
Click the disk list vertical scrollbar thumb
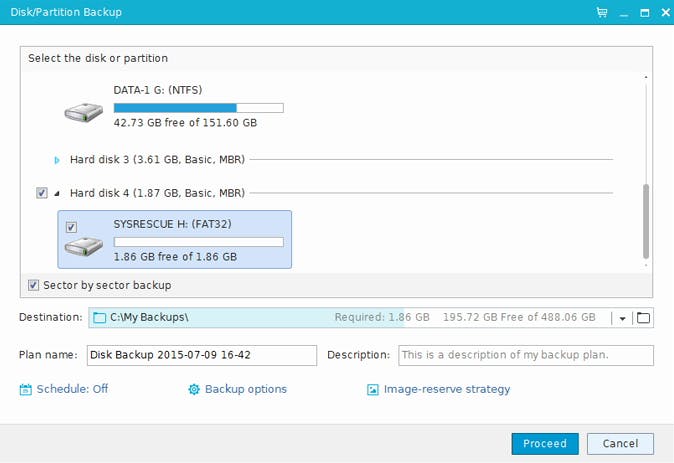[646, 221]
